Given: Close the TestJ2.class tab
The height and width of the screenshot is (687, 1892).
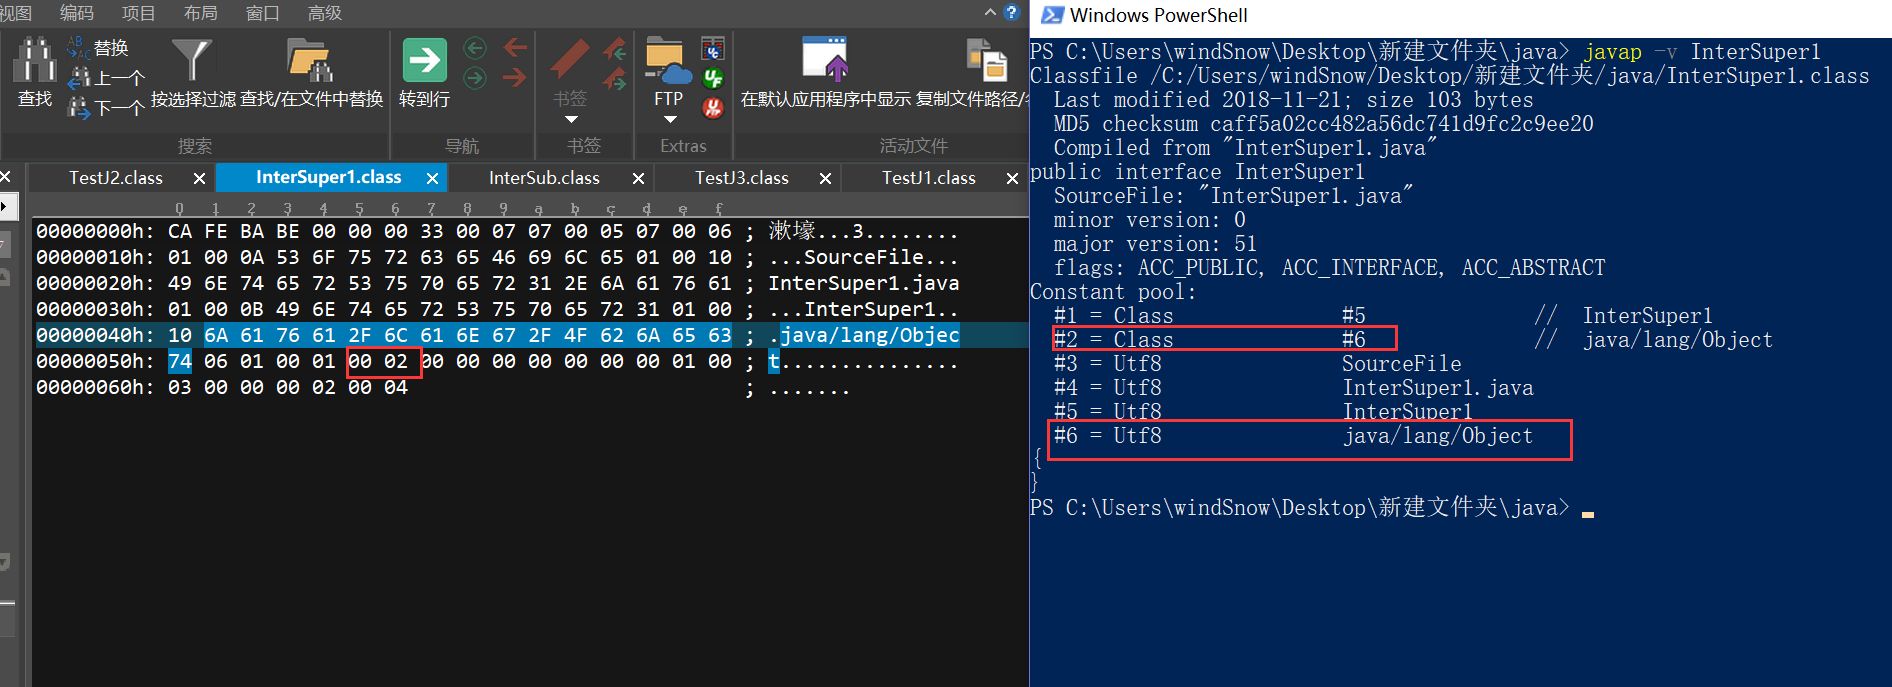Looking at the screenshot, I should (x=199, y=178).
